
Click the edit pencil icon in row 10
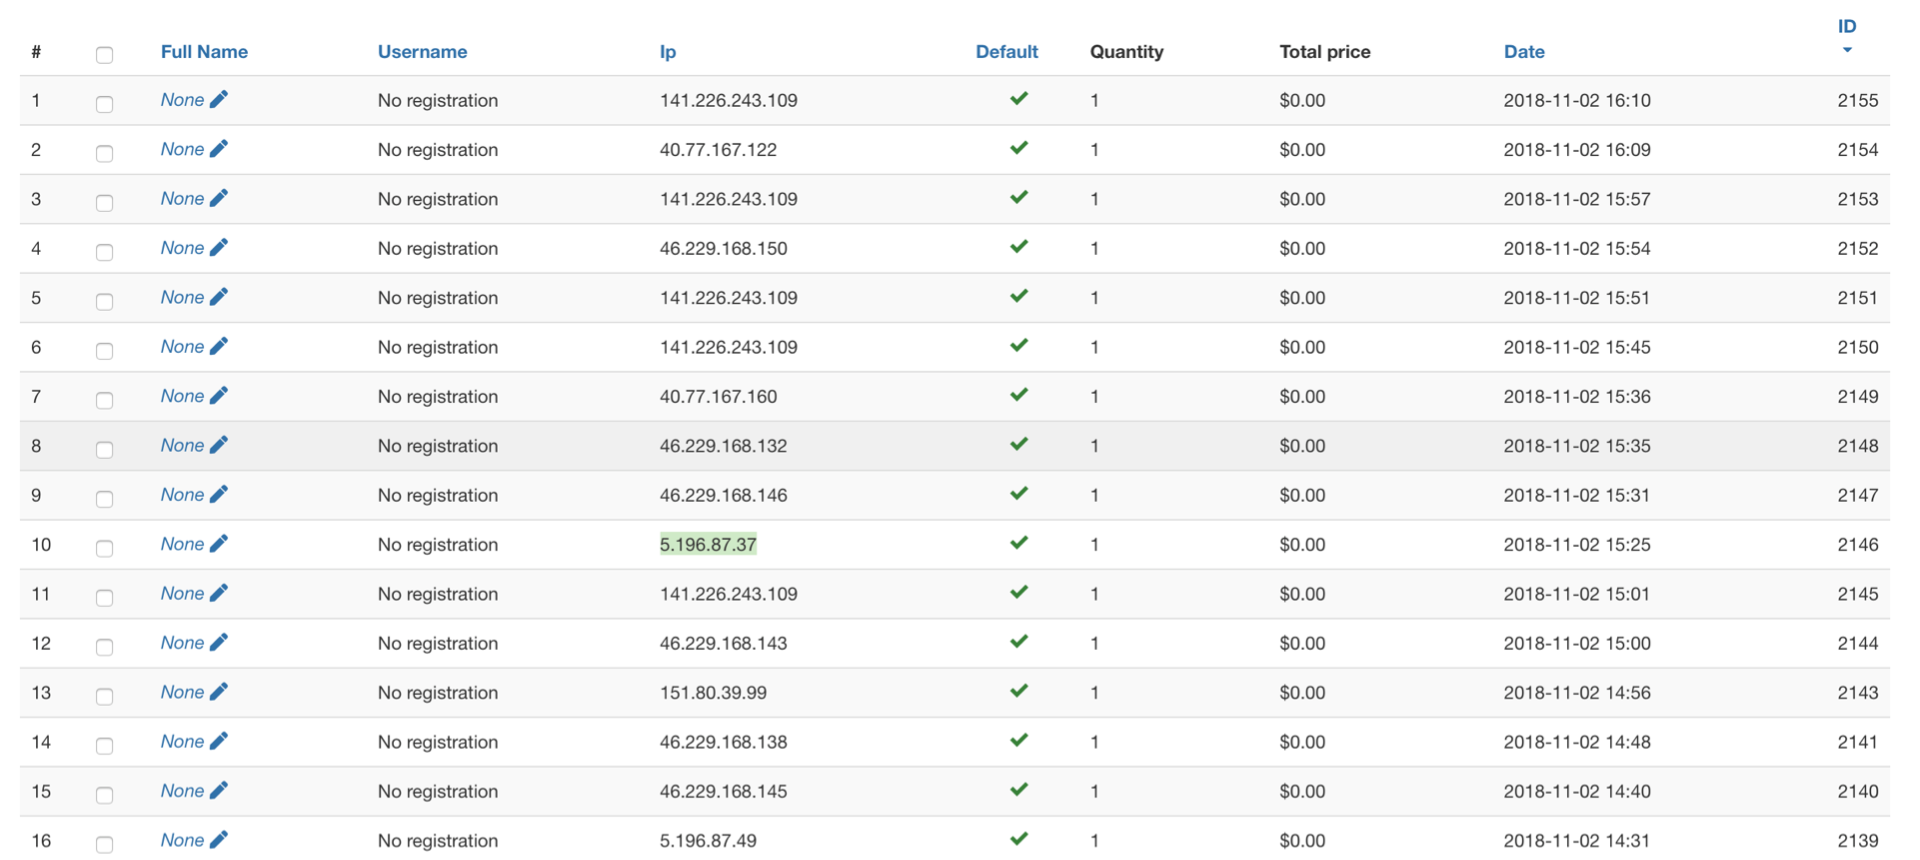click(219, 543)
